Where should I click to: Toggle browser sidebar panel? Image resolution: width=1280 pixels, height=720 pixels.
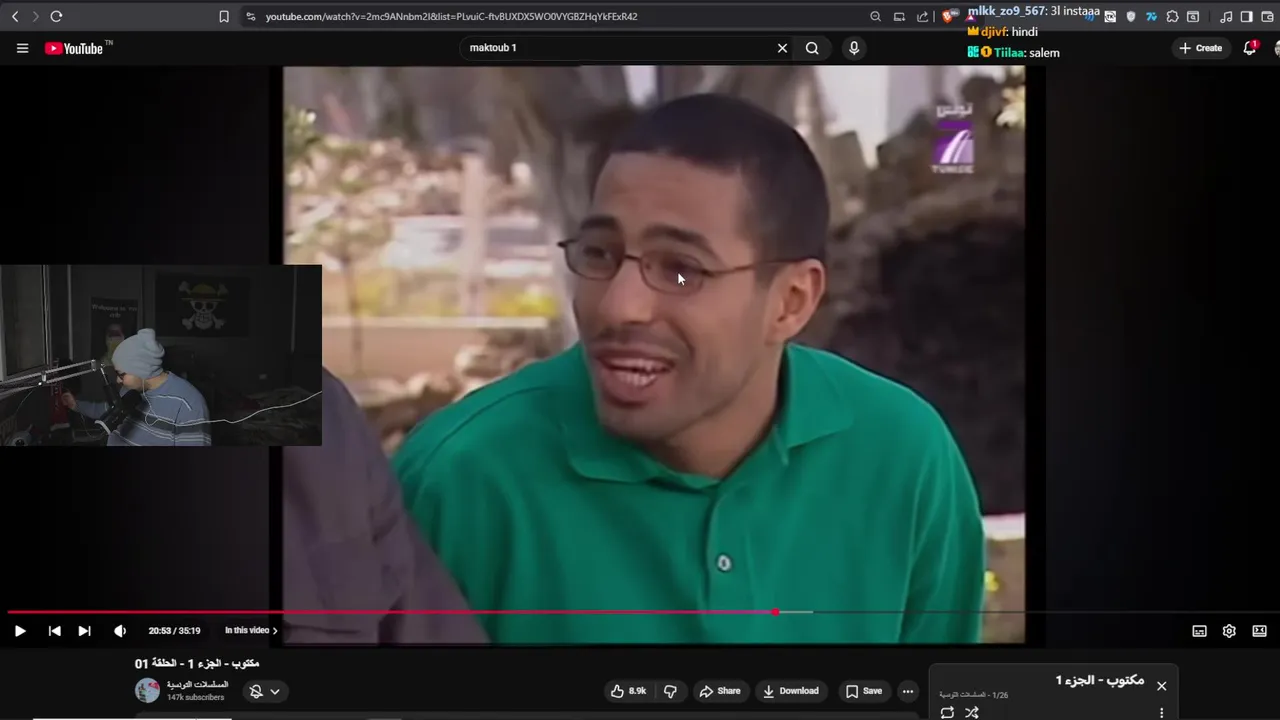[x=1246, y=16]
